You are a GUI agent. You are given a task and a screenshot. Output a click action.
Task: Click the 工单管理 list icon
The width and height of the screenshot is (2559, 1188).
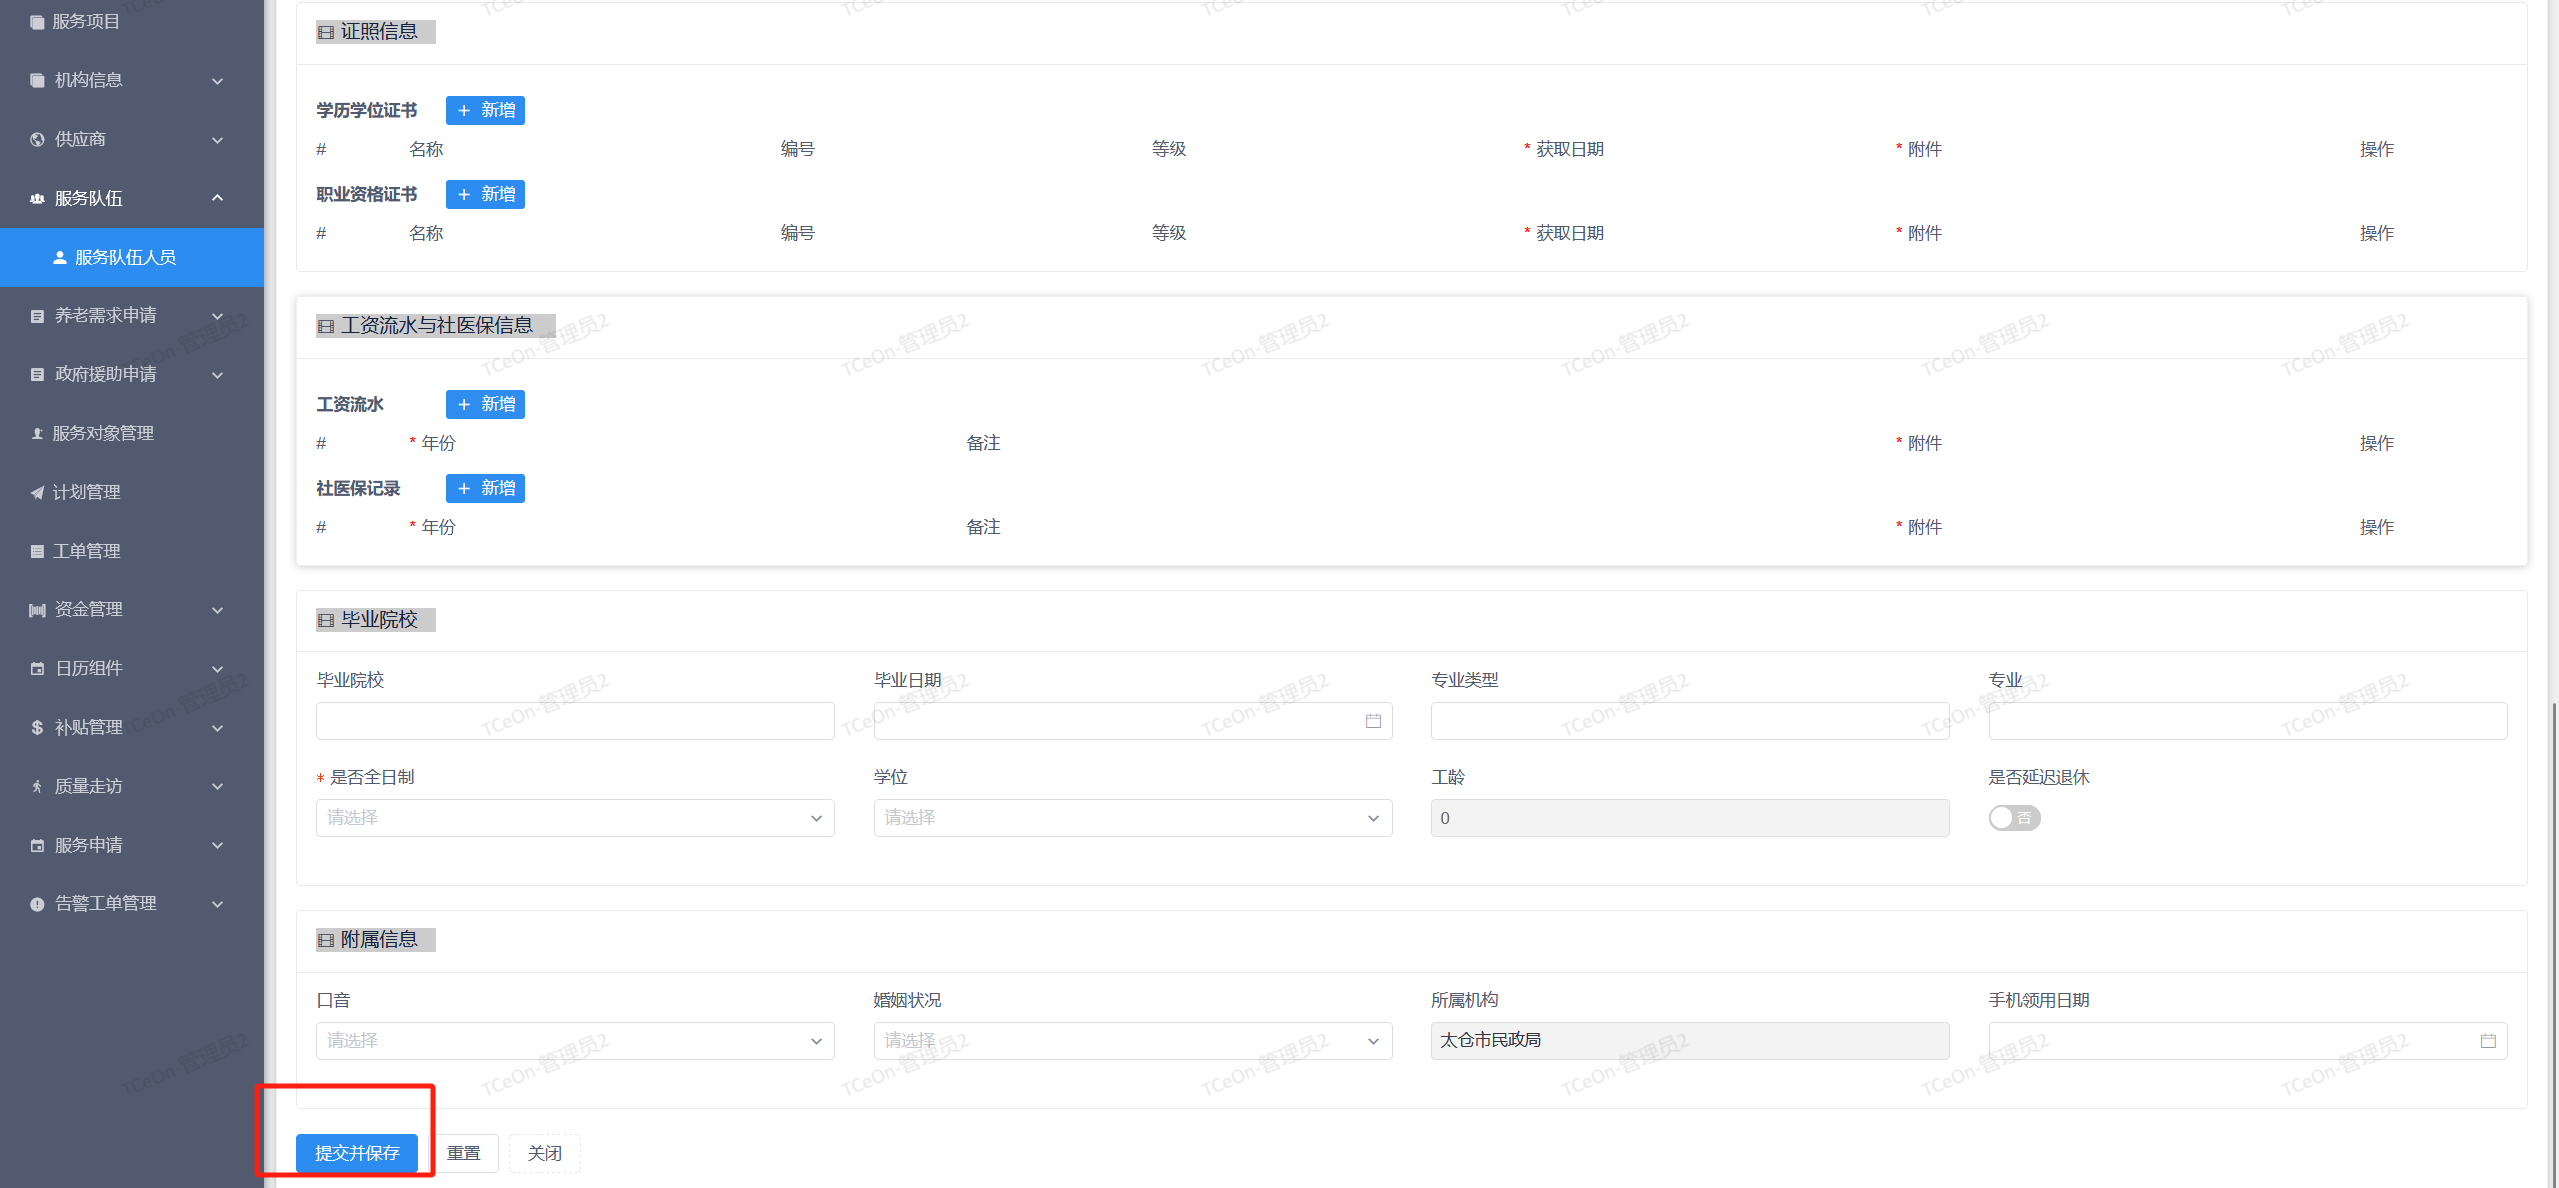pyautogui.click(x=37, y=551)
